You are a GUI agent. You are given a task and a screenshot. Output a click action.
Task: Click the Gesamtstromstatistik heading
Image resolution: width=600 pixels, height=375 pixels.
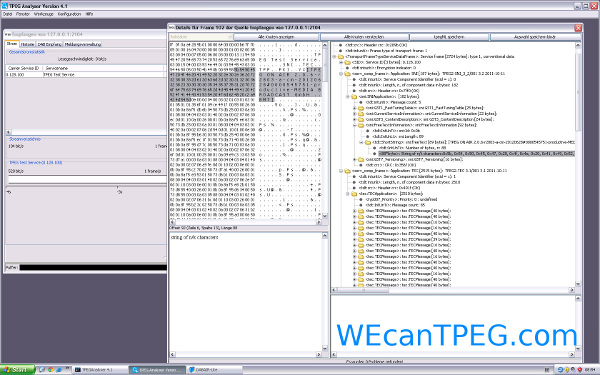27,52
